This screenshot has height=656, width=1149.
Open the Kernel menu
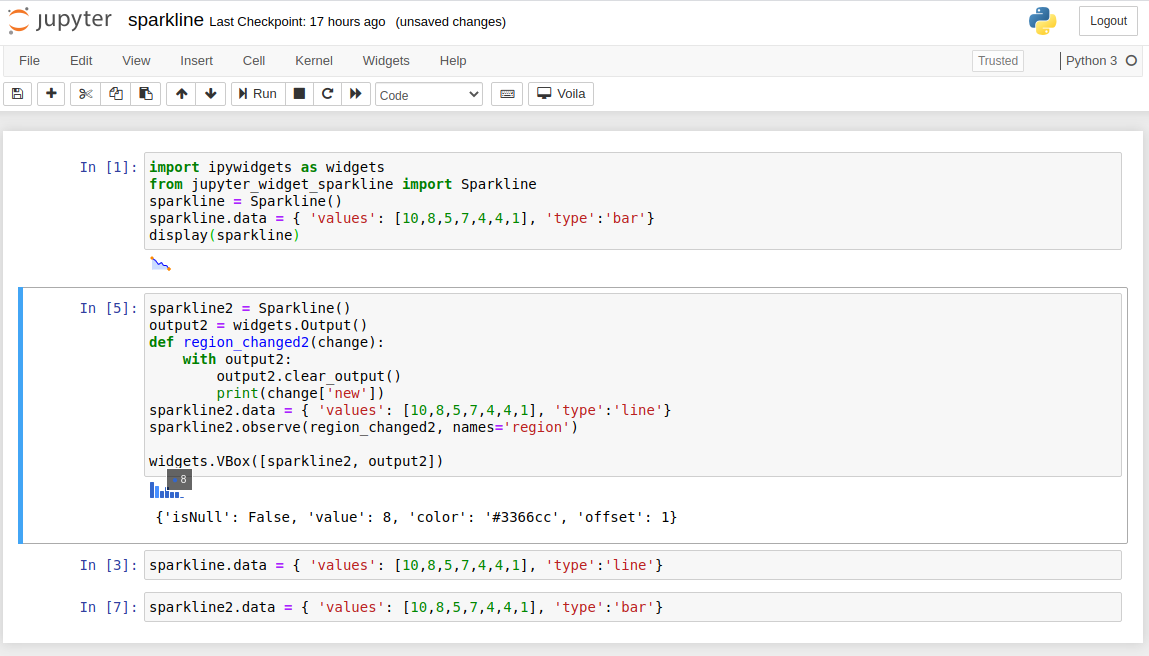click(x=314, y=61)
